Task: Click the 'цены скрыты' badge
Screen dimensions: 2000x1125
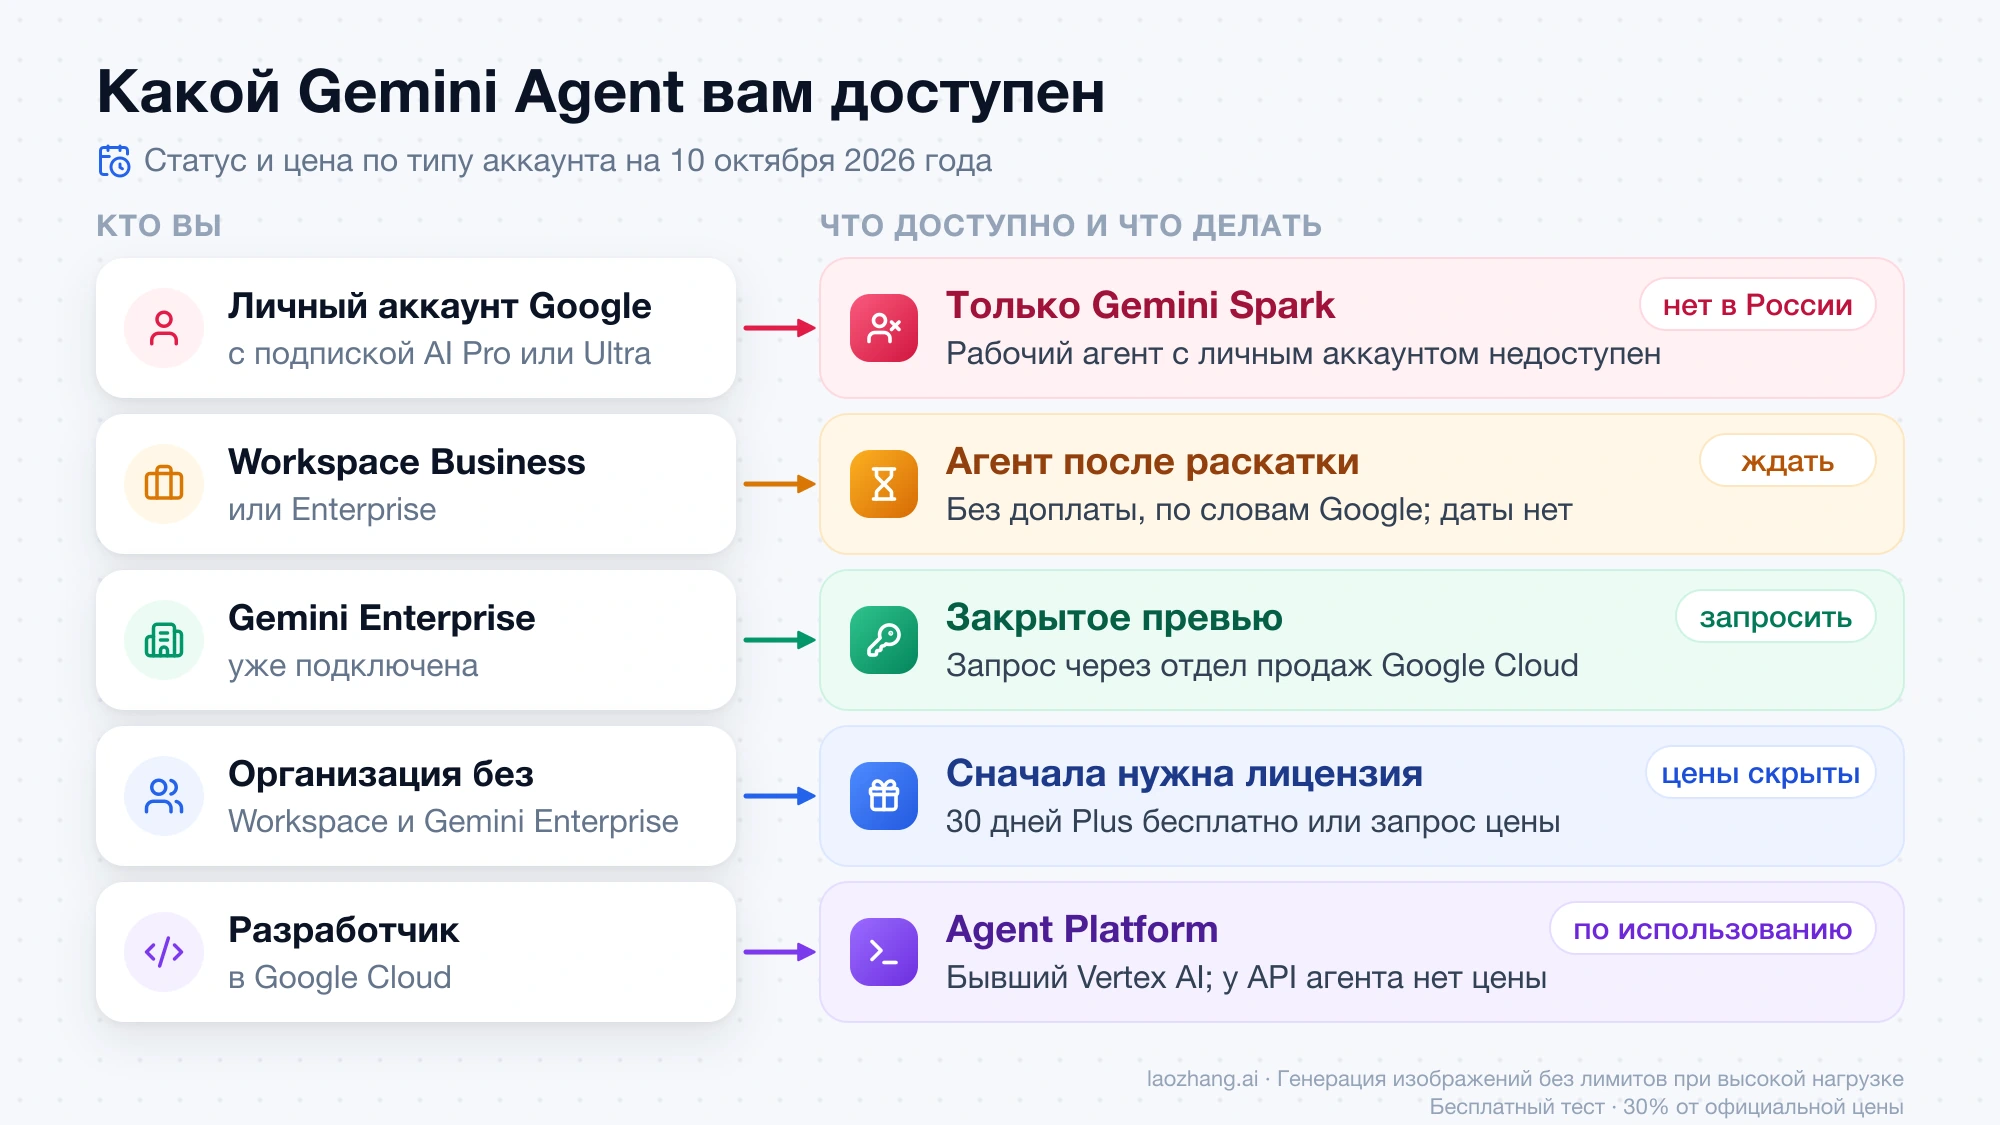Action: (1761, 773)
